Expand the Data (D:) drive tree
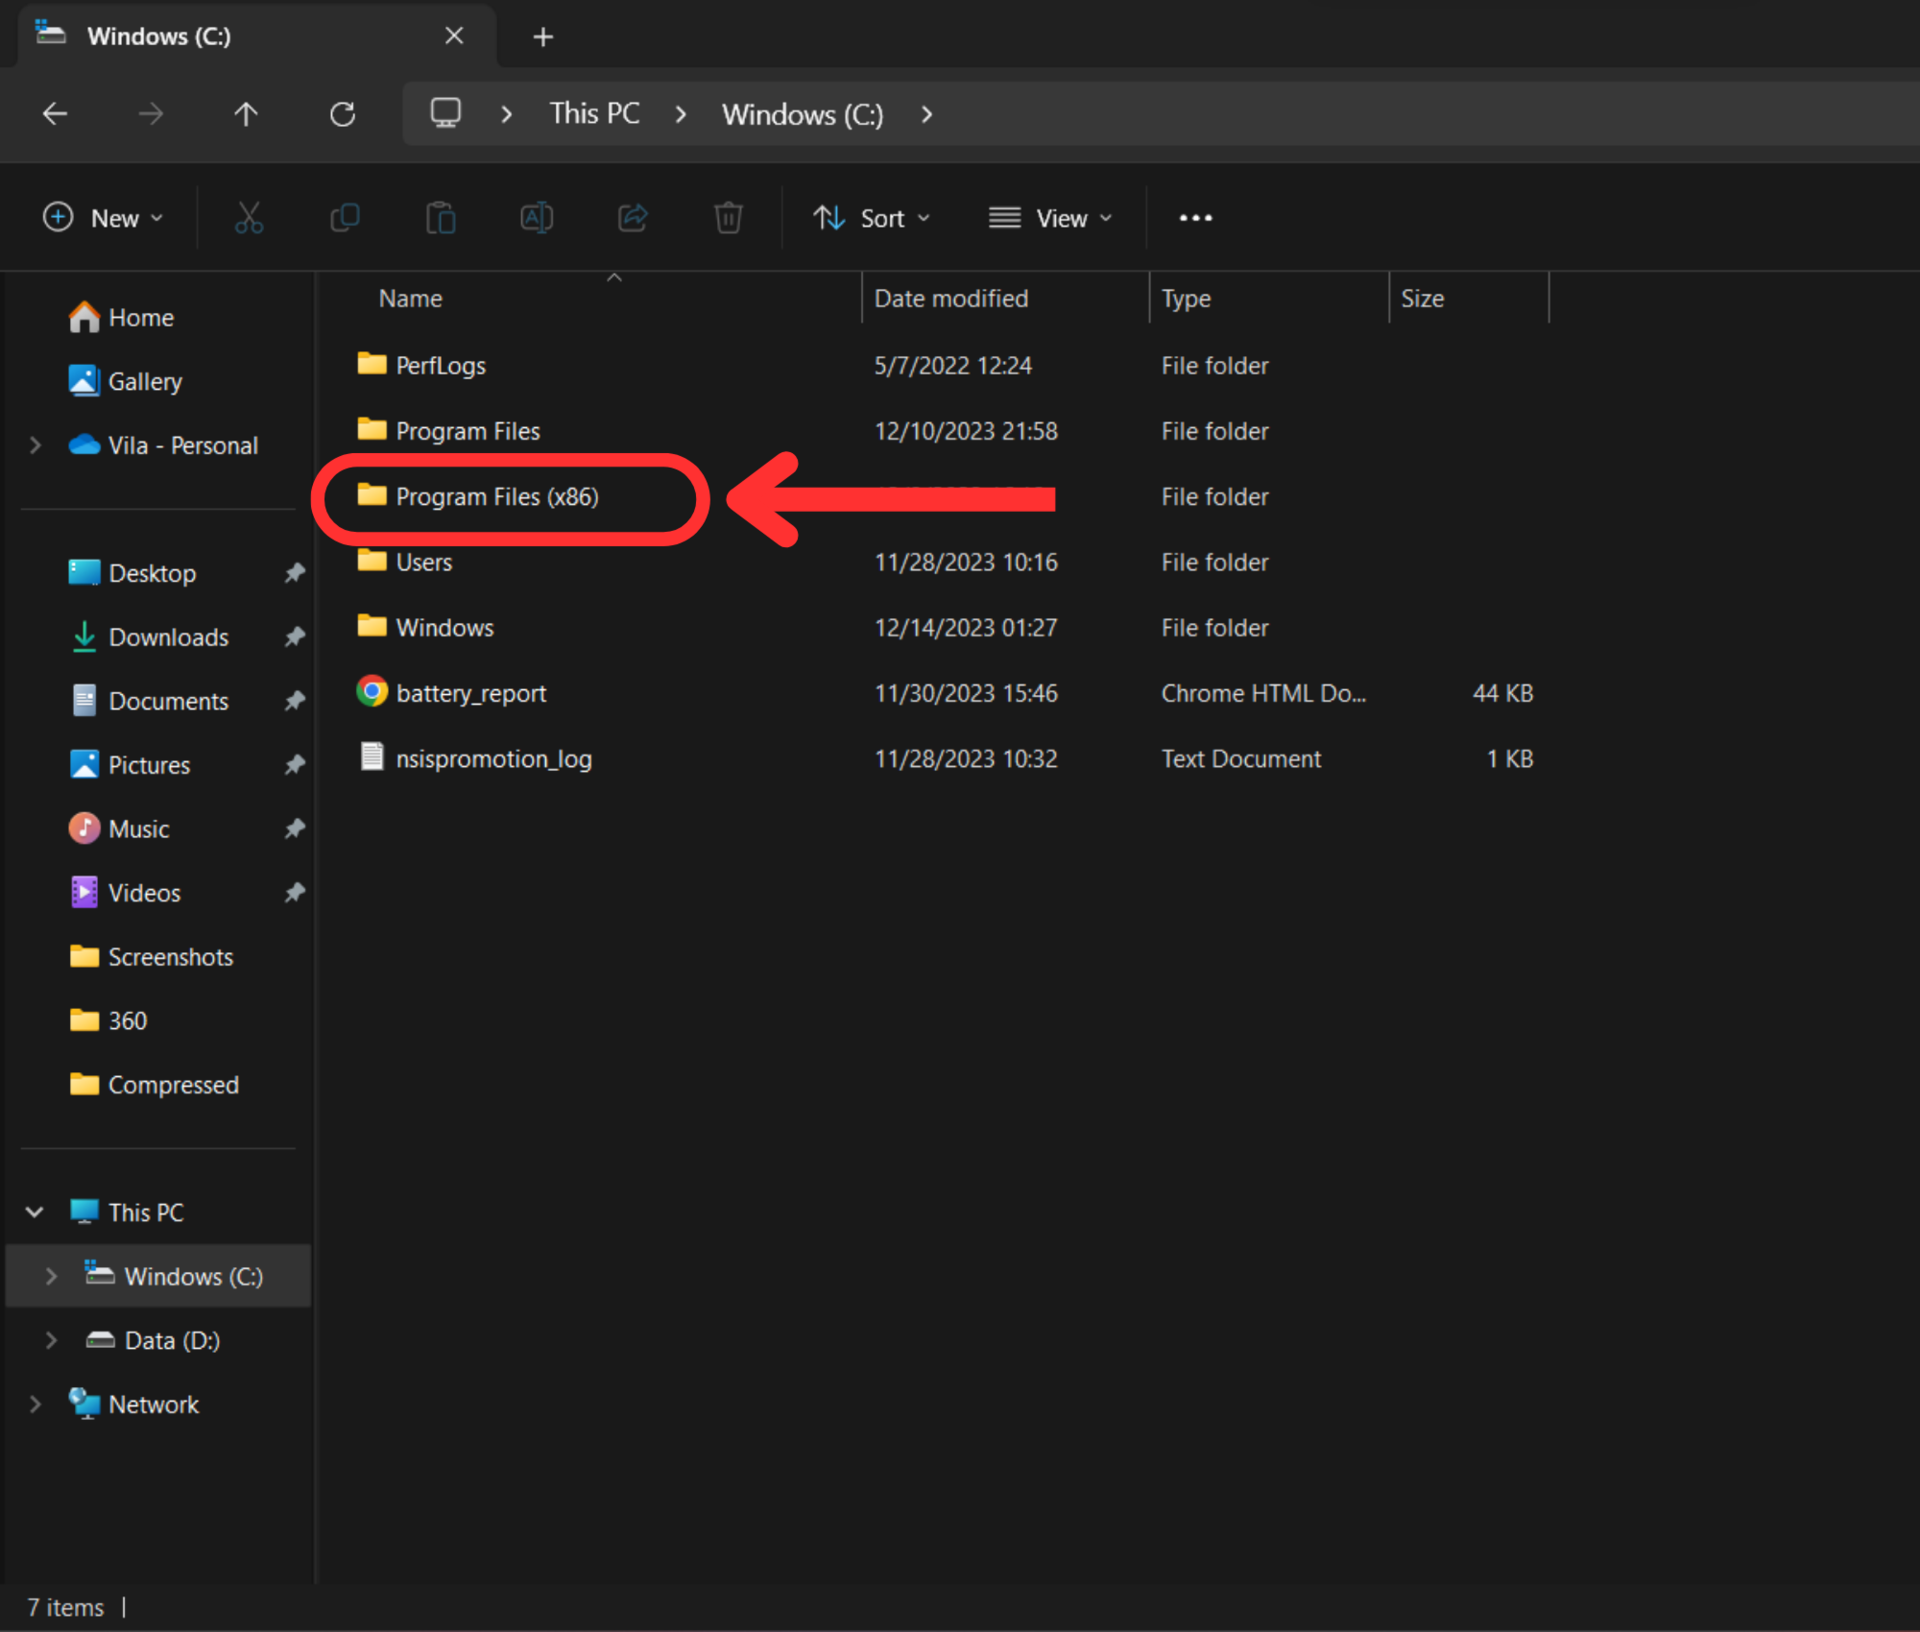This screenshot has width=1920, height=1632. pyautogui.click(x=51, y=1340)
